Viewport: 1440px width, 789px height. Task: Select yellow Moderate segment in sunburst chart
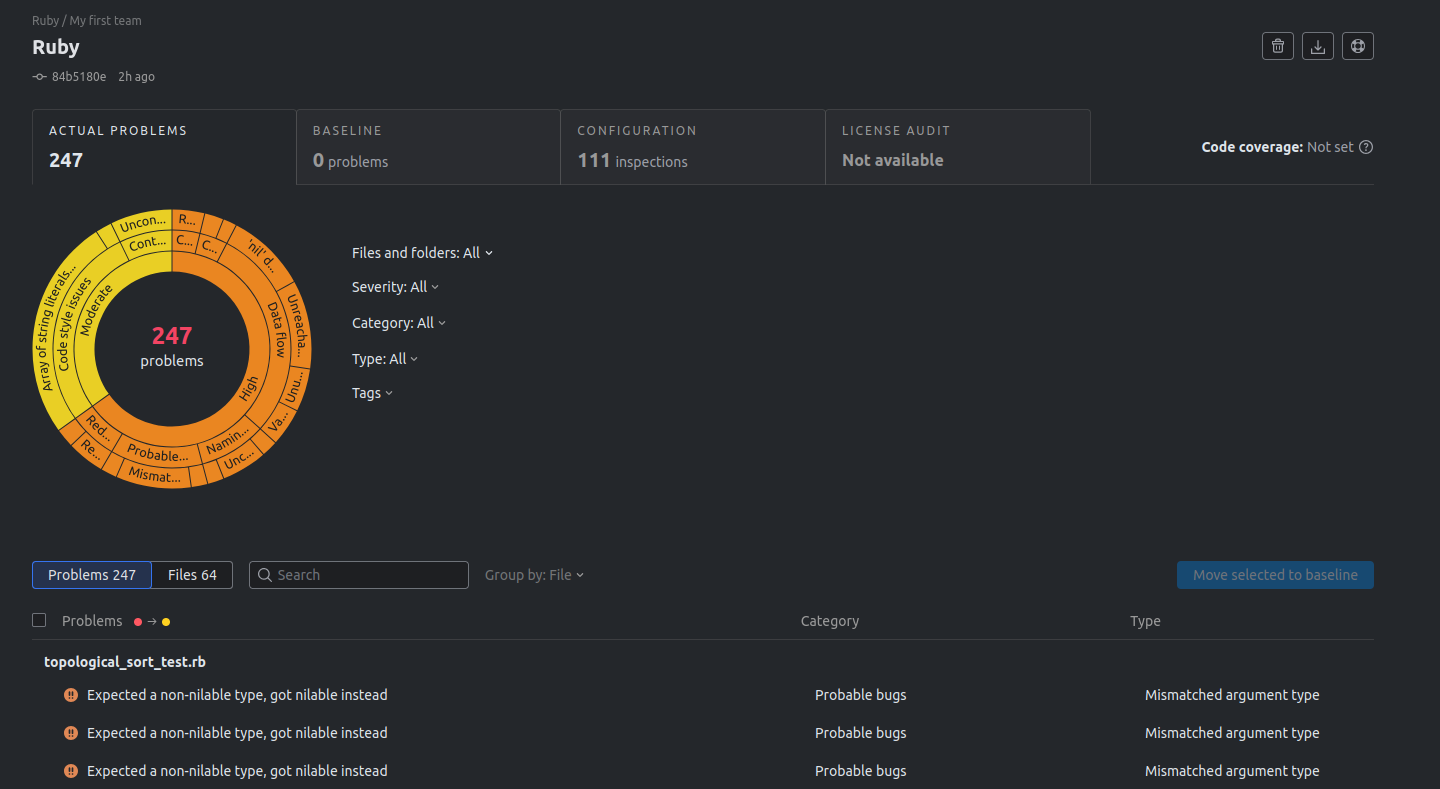(x=98, y=312)
